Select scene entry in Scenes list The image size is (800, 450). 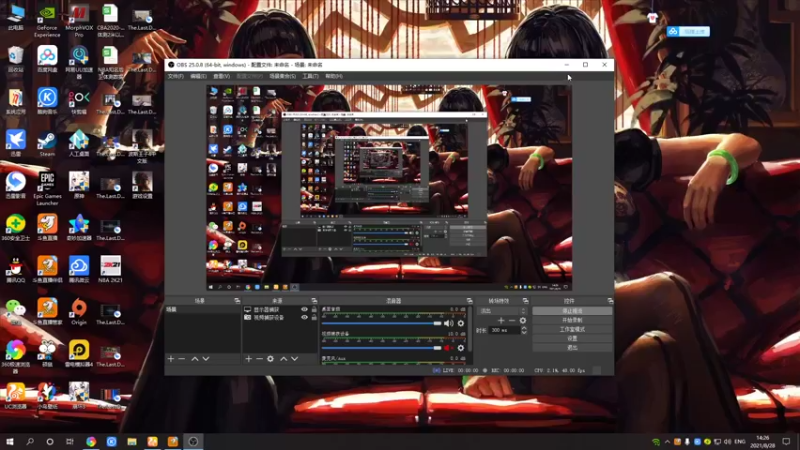click(x=203, y=310)
